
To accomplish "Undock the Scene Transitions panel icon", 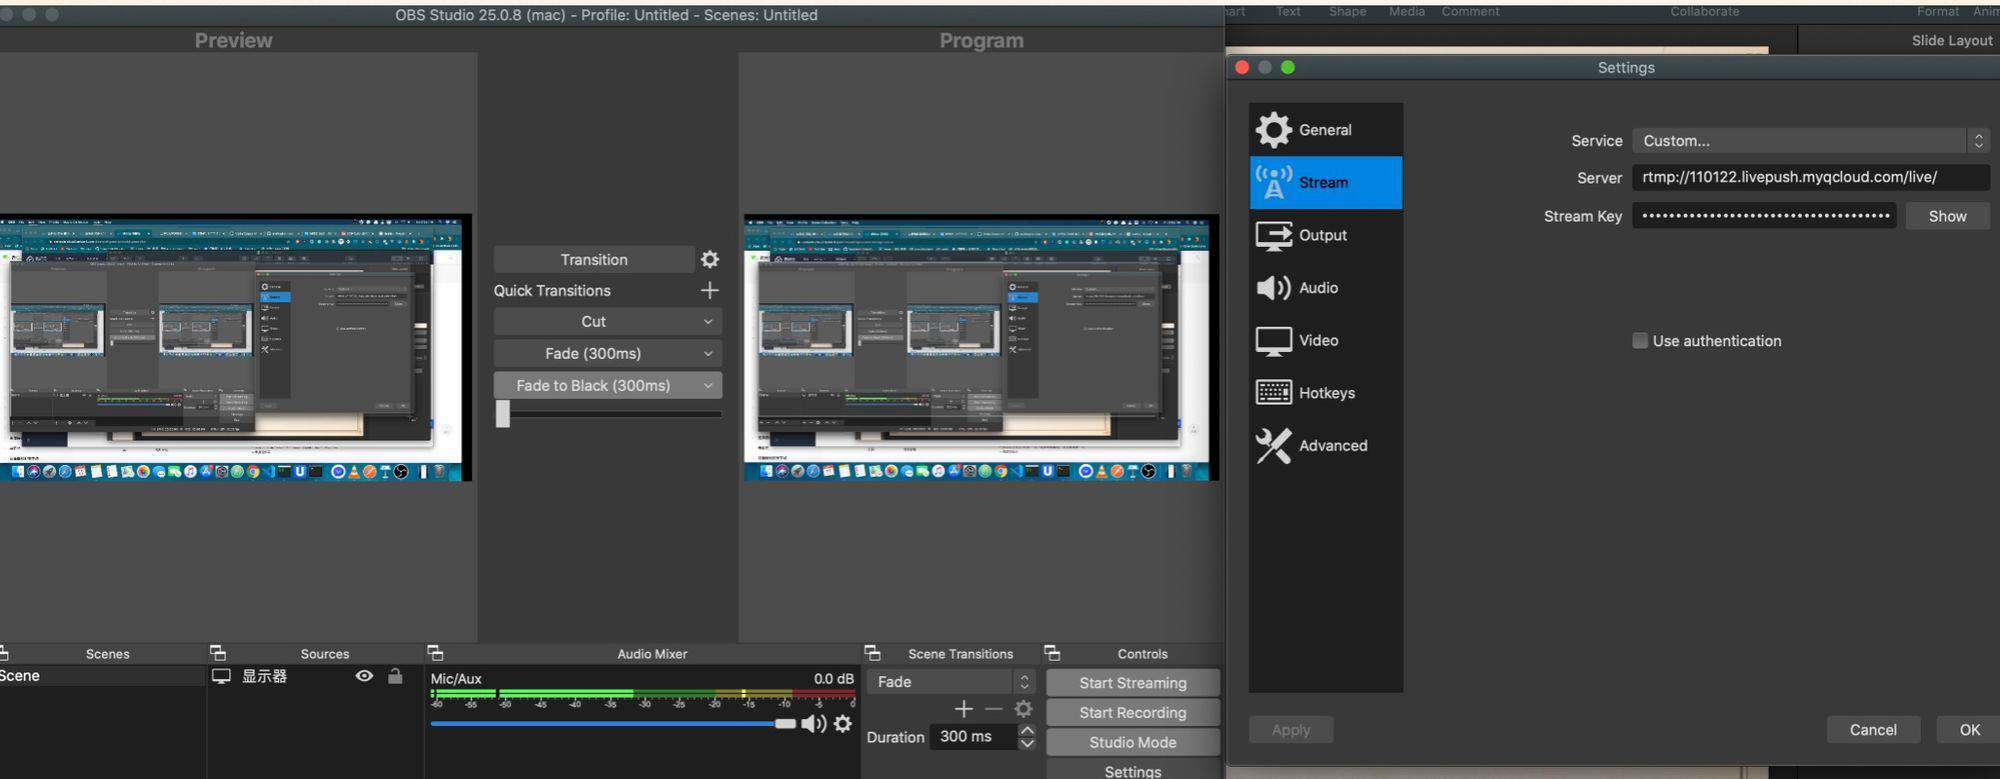I will tap(872, 653).
